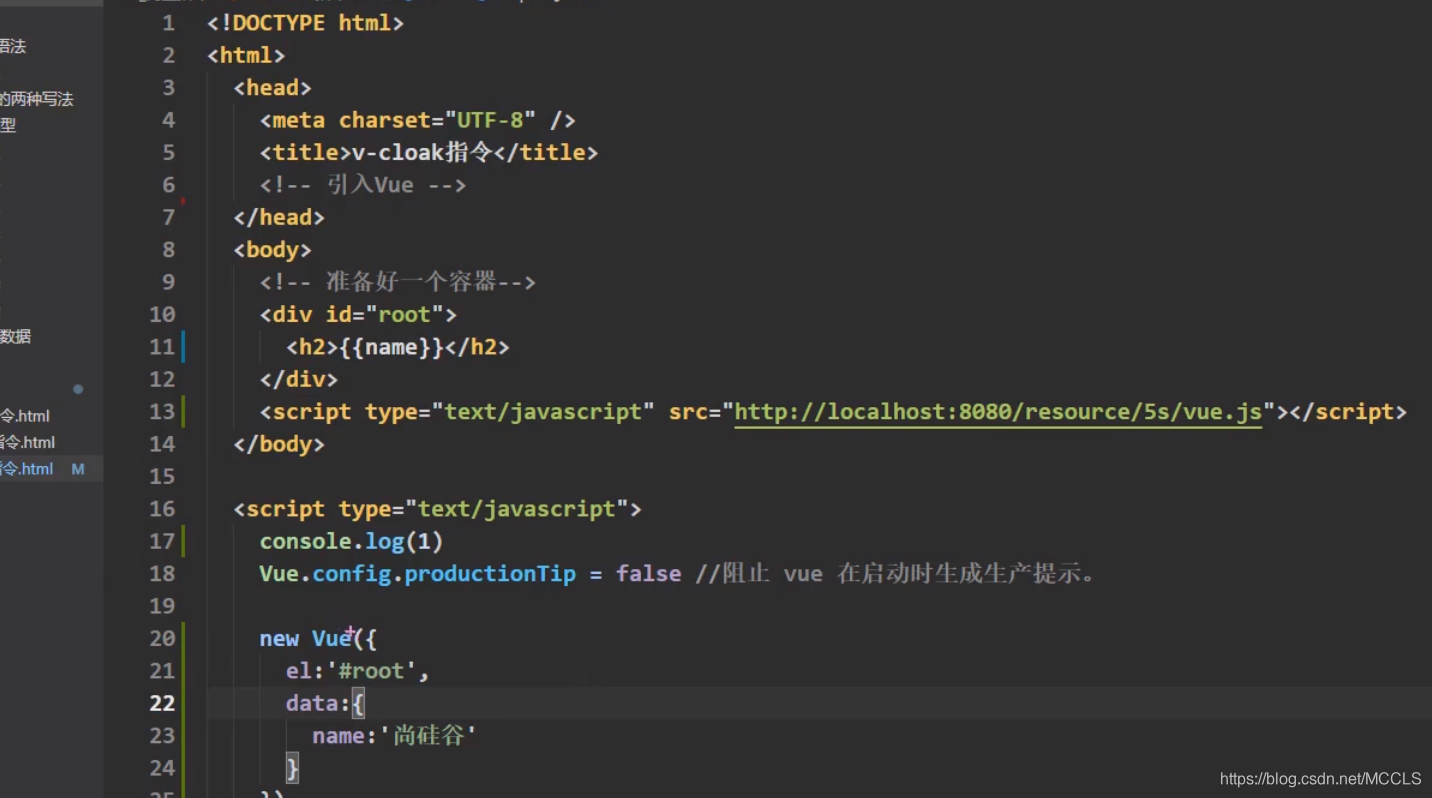Click the closing </body> tag on line 14
1432x798 pixels.
279,444
